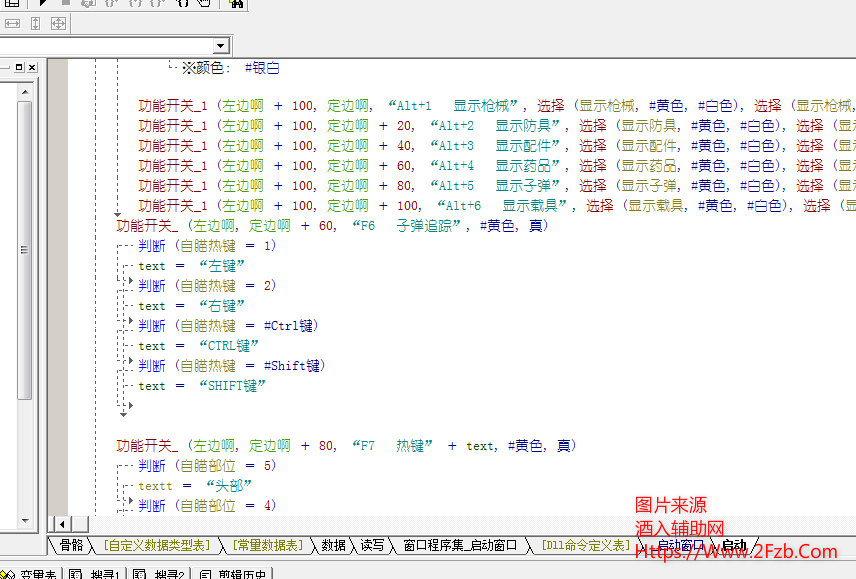856x579 pixels.
Task: Click the equal width and height icon
Action: pyautogui.click(x=58, y=23)
